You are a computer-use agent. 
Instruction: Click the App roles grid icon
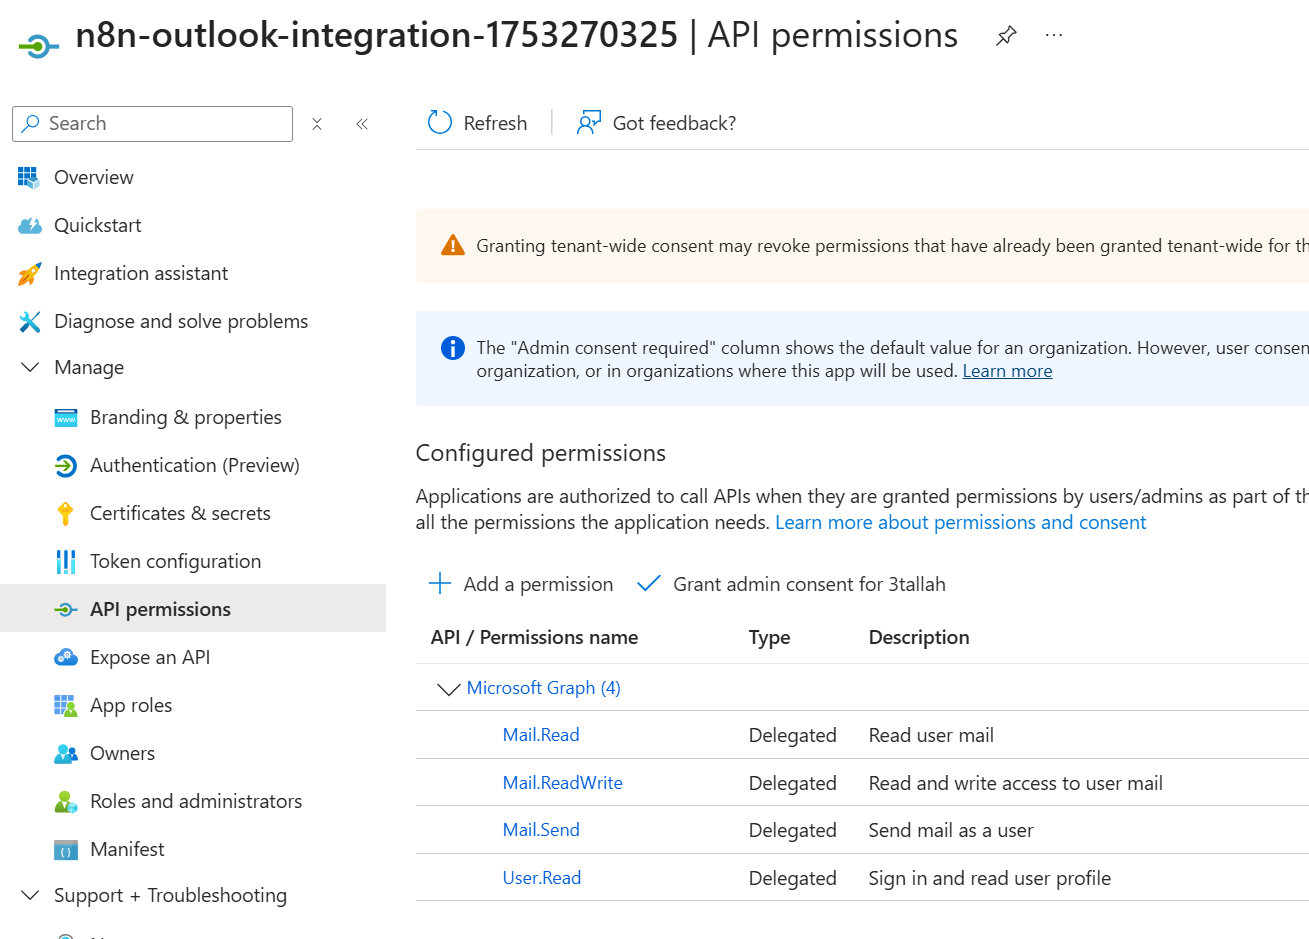point(66,706)
